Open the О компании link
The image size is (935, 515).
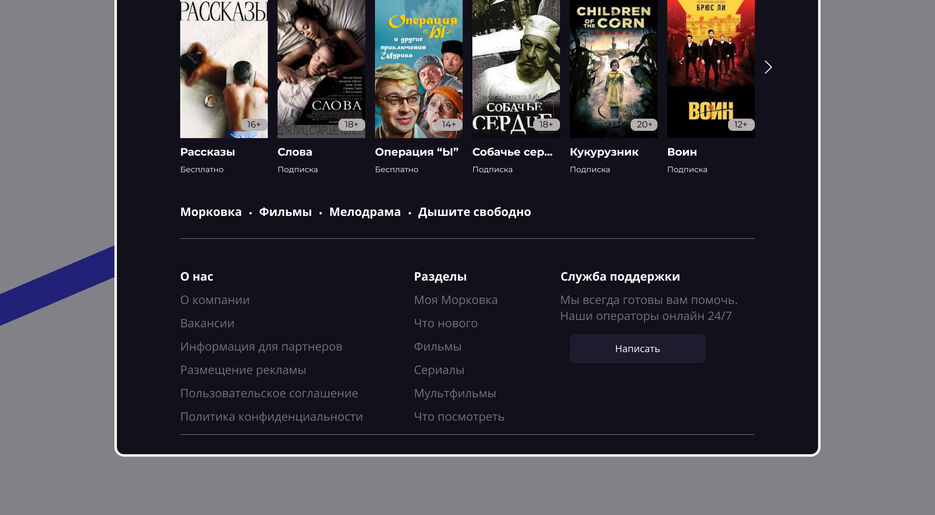click(x=215, y=300)
